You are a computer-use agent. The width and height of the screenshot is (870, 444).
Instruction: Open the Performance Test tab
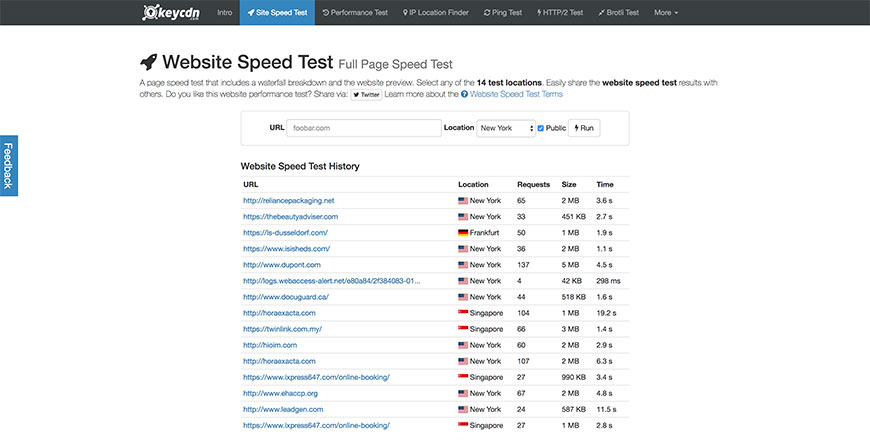click(x=355, y=13)
